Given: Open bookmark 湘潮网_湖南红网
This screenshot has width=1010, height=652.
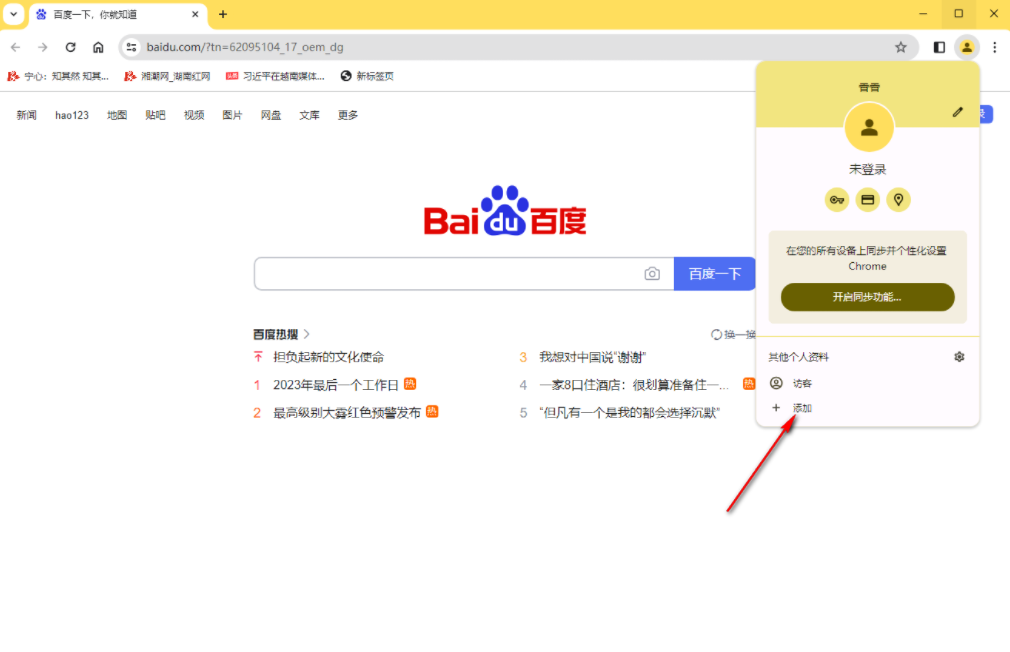Looking at the screenshot, I should tap(167, 76).
